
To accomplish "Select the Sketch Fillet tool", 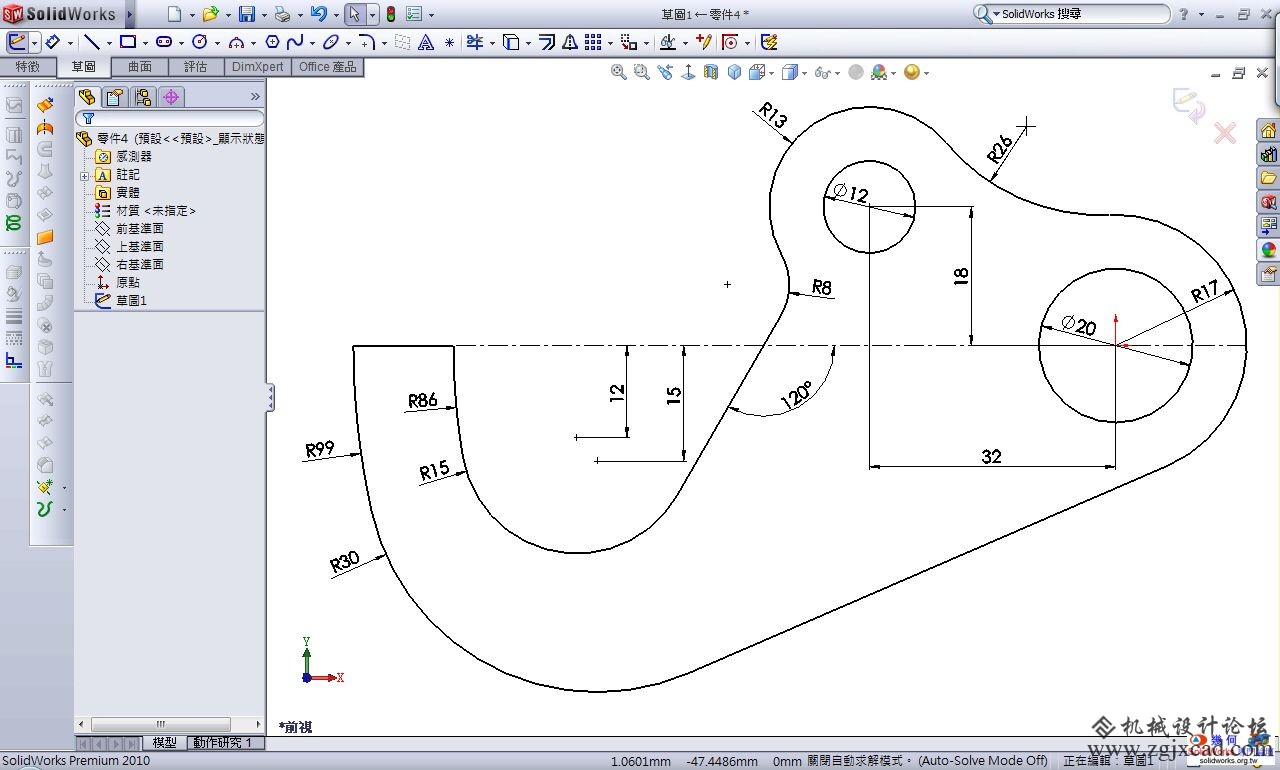I will point(367,42).
